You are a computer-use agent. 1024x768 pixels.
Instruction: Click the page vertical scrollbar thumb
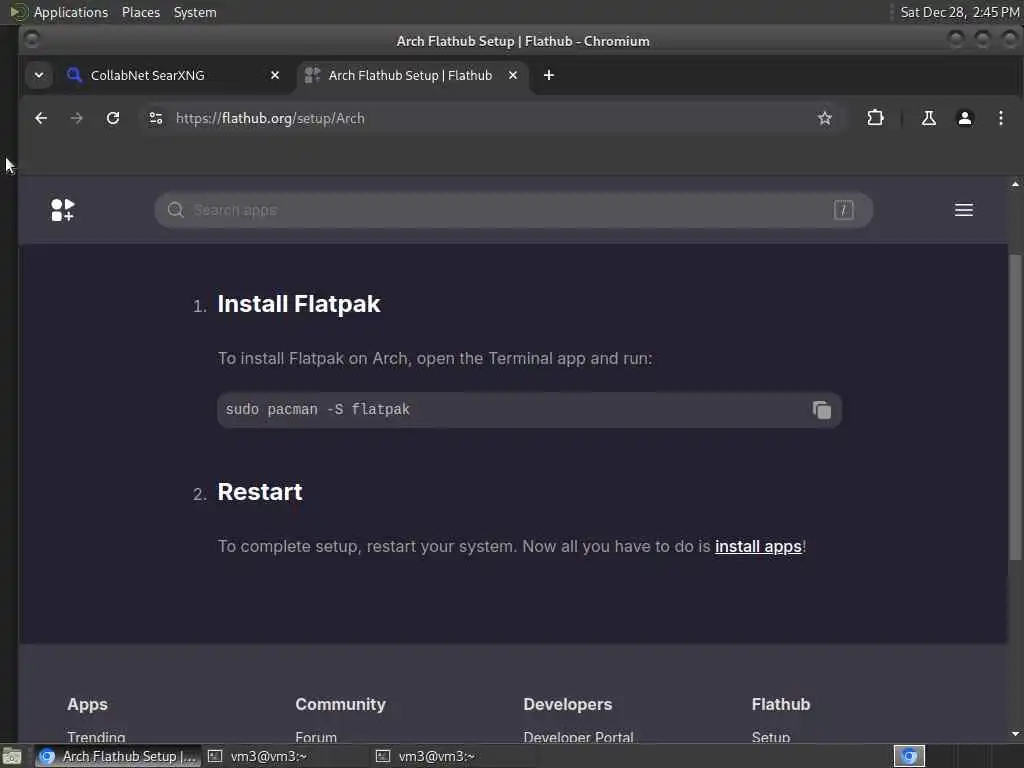coord(1015,406)
